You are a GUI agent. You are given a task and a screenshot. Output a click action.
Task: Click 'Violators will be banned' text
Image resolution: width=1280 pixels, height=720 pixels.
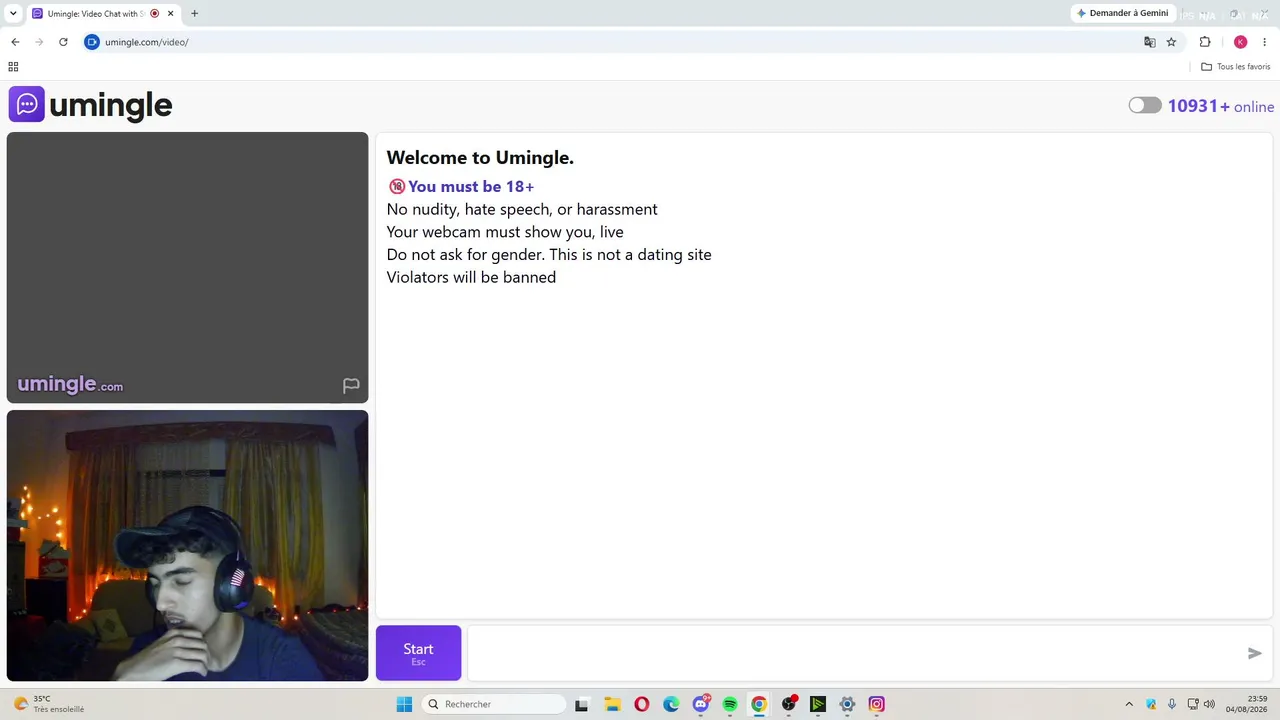pos(471,277)
